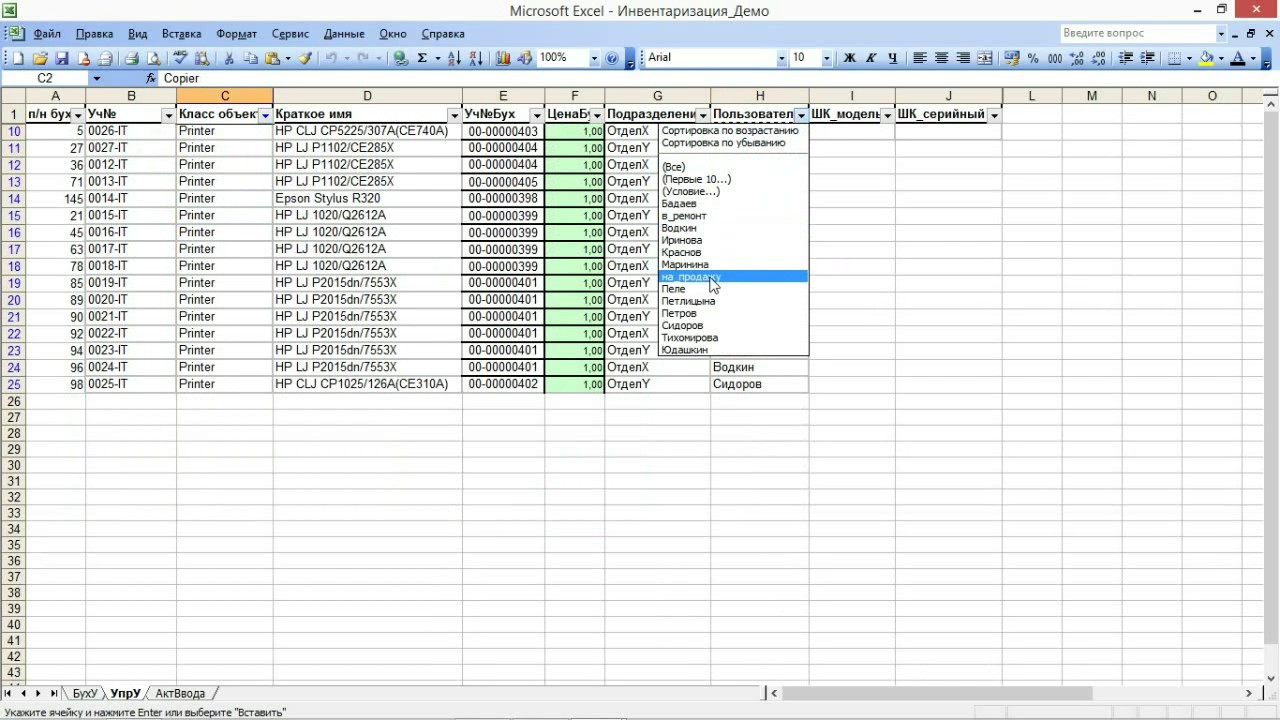Screen dimensions: 1280x720
Task: Click the Cut scissors icon
Action: [229, 58]
